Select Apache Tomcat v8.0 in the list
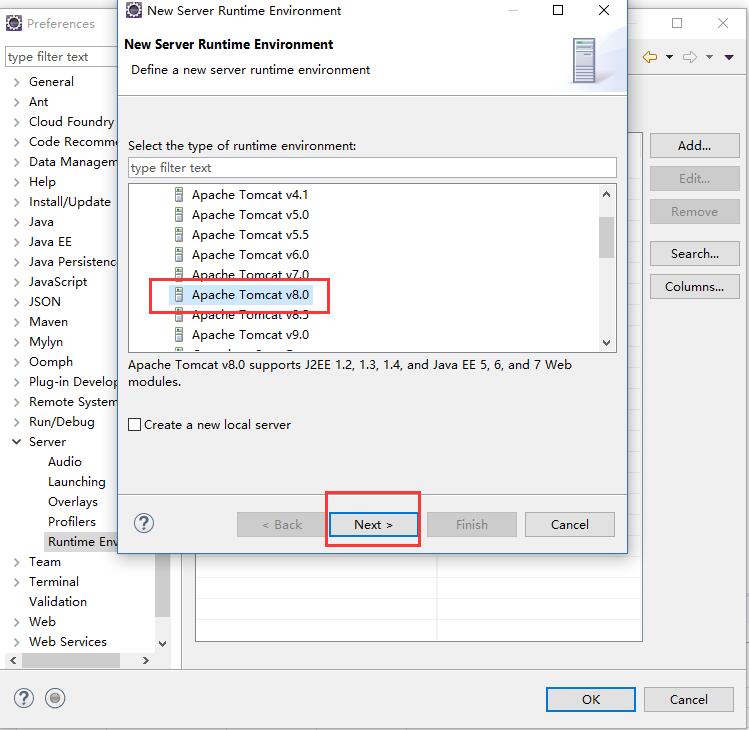This screenshot has height=730, width=749. tap(250, 295)
